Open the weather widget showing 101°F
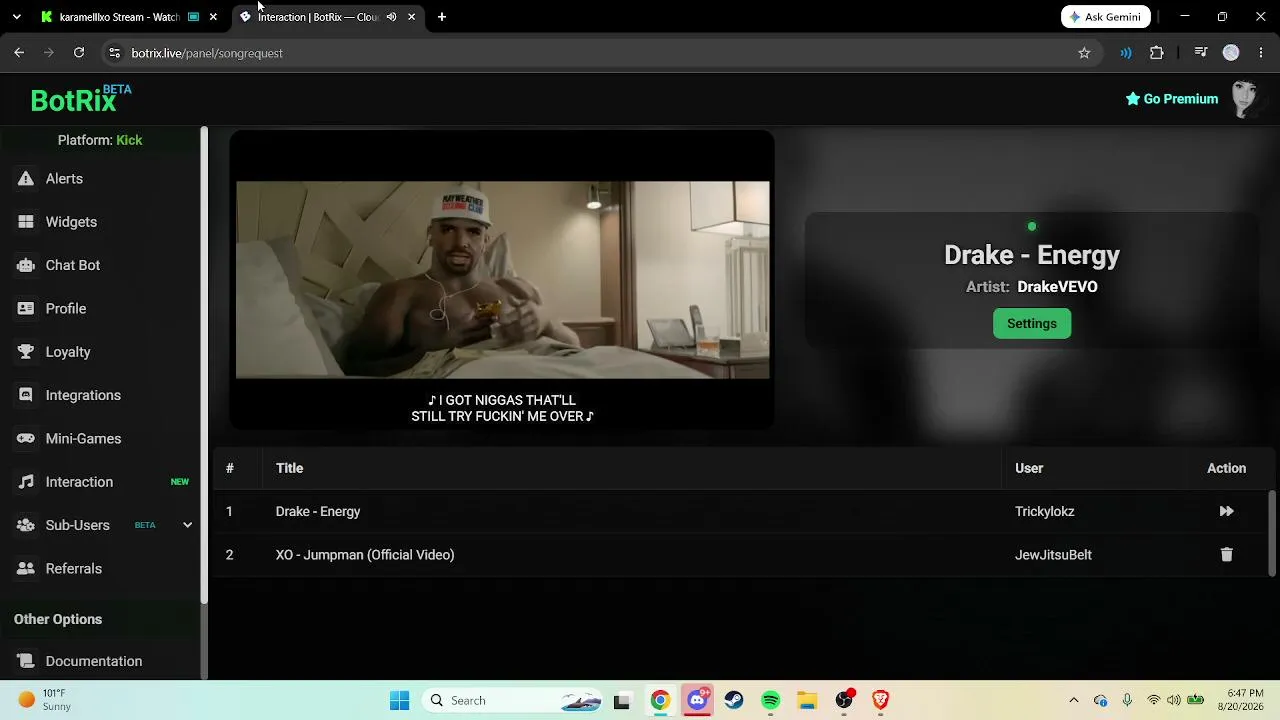 click(44, 700)
